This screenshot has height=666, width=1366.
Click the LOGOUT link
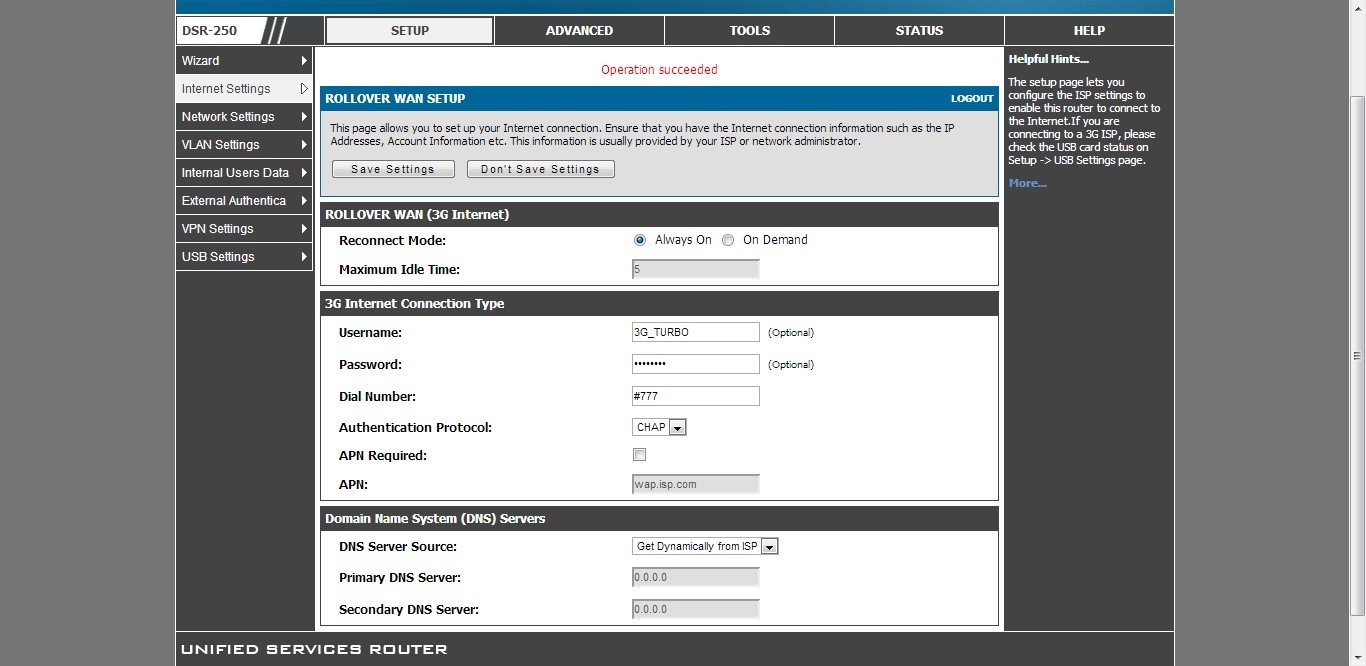click(x=971, y=99)
